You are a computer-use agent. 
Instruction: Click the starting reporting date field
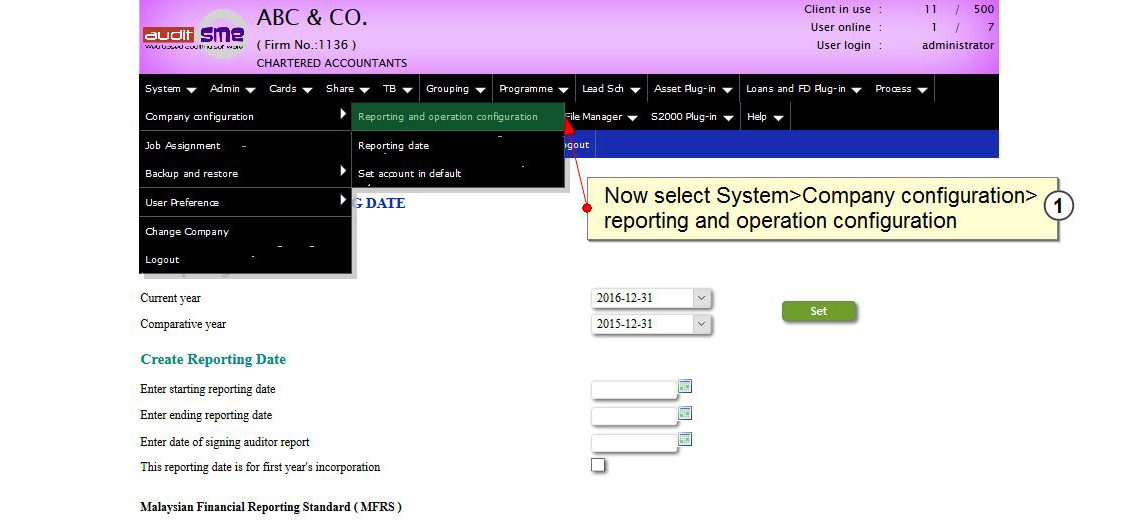click(634, 390)
